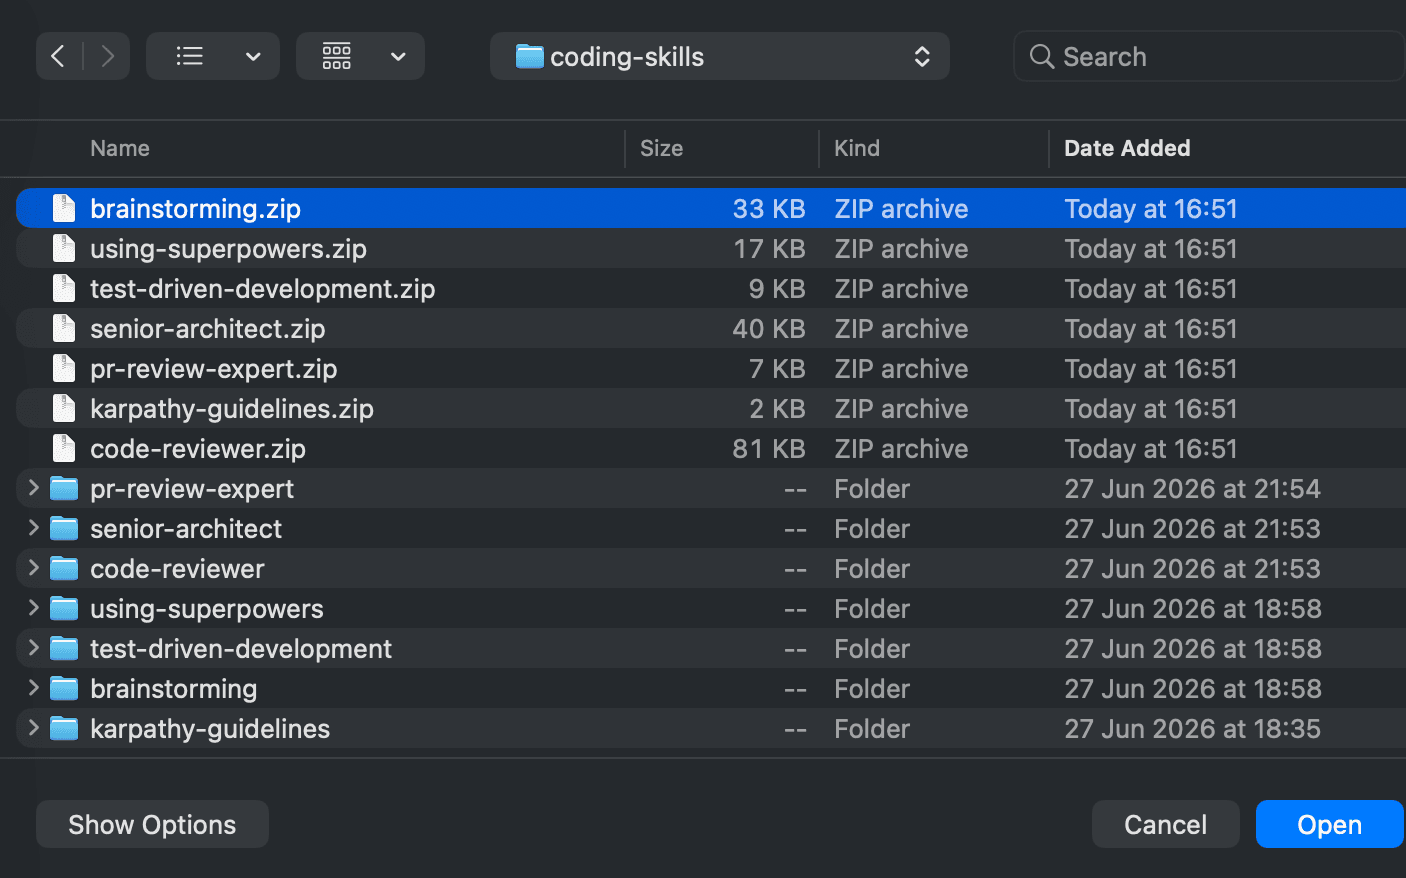
Task: Click the brainstorming folder icon
Action: [64, 688]
